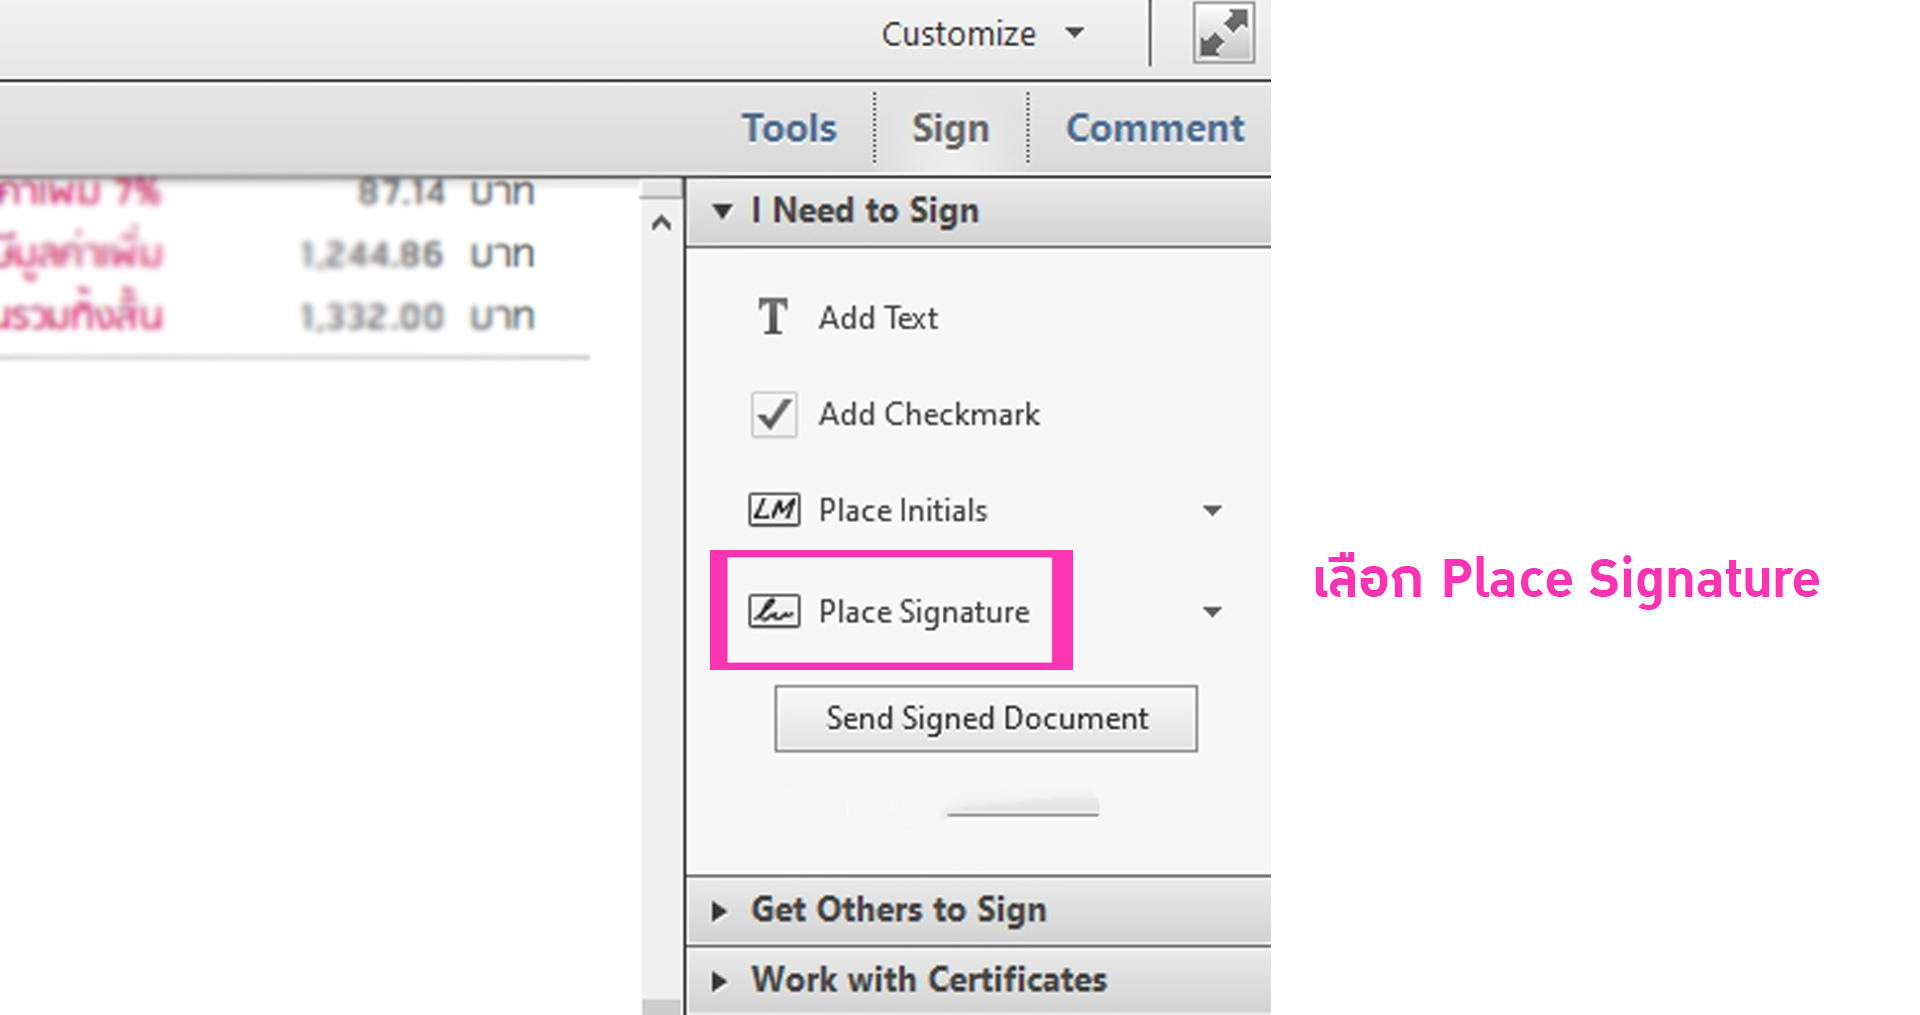Image resolution: width=1920 pixels, height=1015 pixels.
Task: Open Place Signature dropdown arrow
Action: [1212, 612]
